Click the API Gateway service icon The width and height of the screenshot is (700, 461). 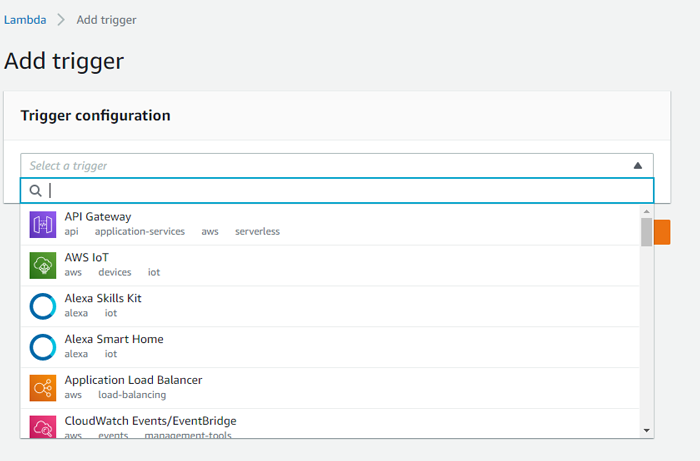(43, 224)
